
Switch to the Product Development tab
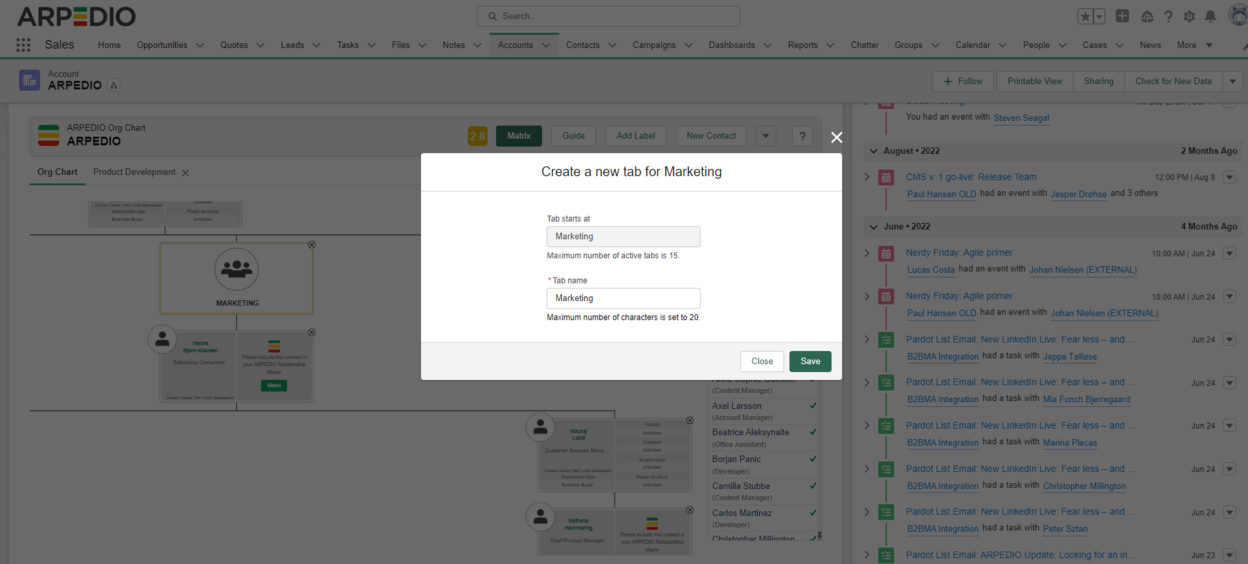tap(134, 172)
